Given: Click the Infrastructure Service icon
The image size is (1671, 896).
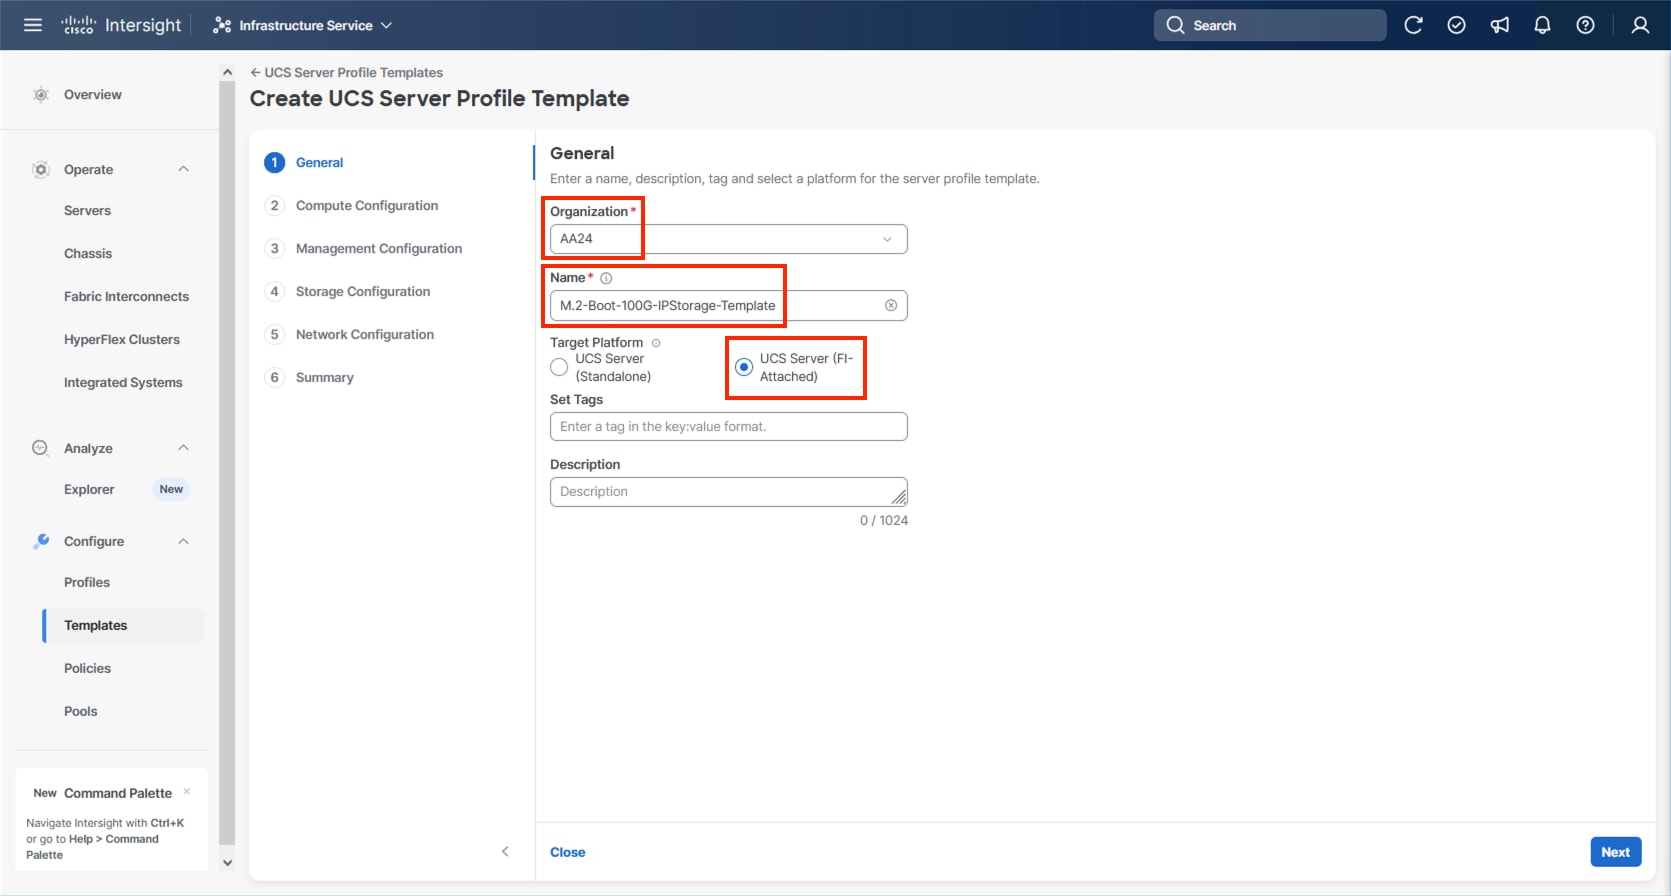Looking at the screenshot, I should (222, 25).
